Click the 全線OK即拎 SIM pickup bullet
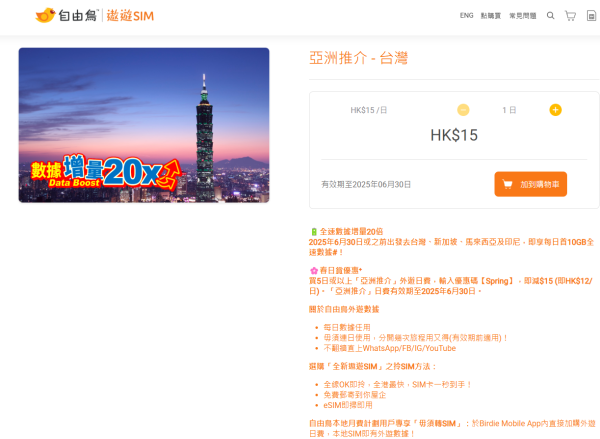 (x=397, y=385)
